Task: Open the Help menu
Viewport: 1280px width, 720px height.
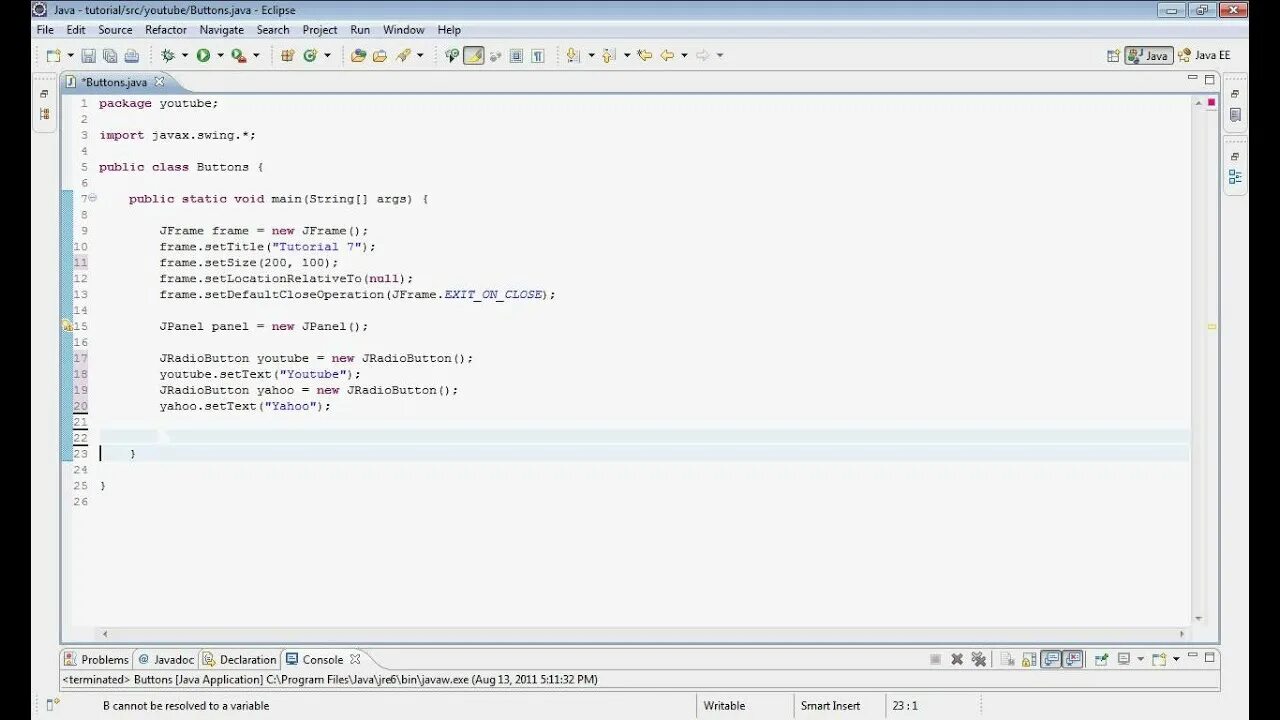Action: click(x=449, y=30)
